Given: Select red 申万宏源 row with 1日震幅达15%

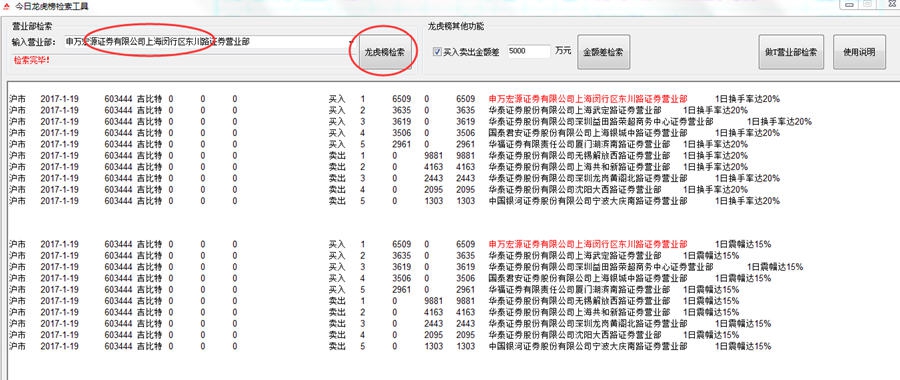Looking at the screenshot, I should point(588,244).
